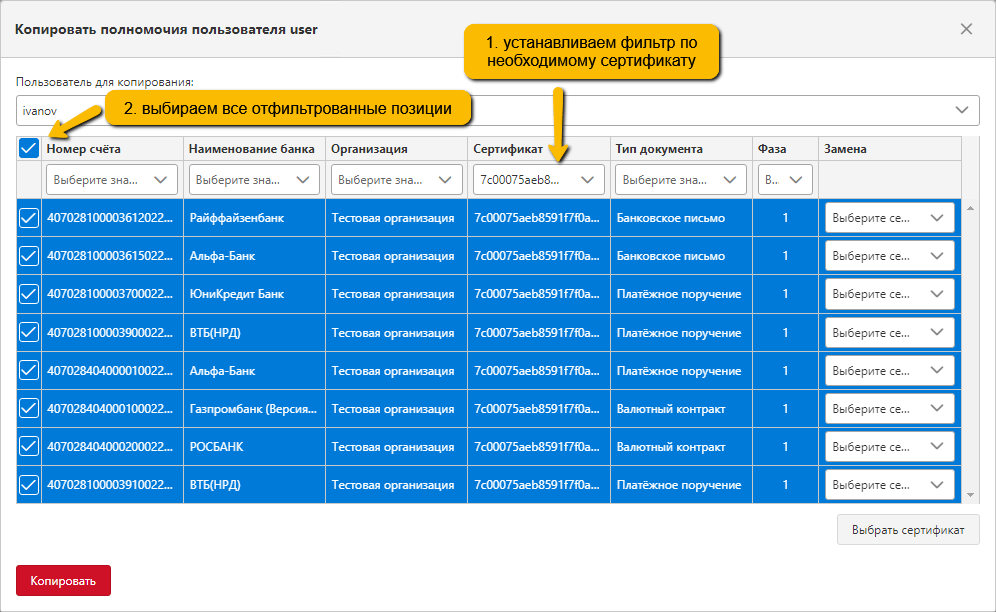The width and height of the screenshot is (996, 612).
Task: Click Тестовая организация in the Газпромбанк row
Action: (x=393, y=409)
